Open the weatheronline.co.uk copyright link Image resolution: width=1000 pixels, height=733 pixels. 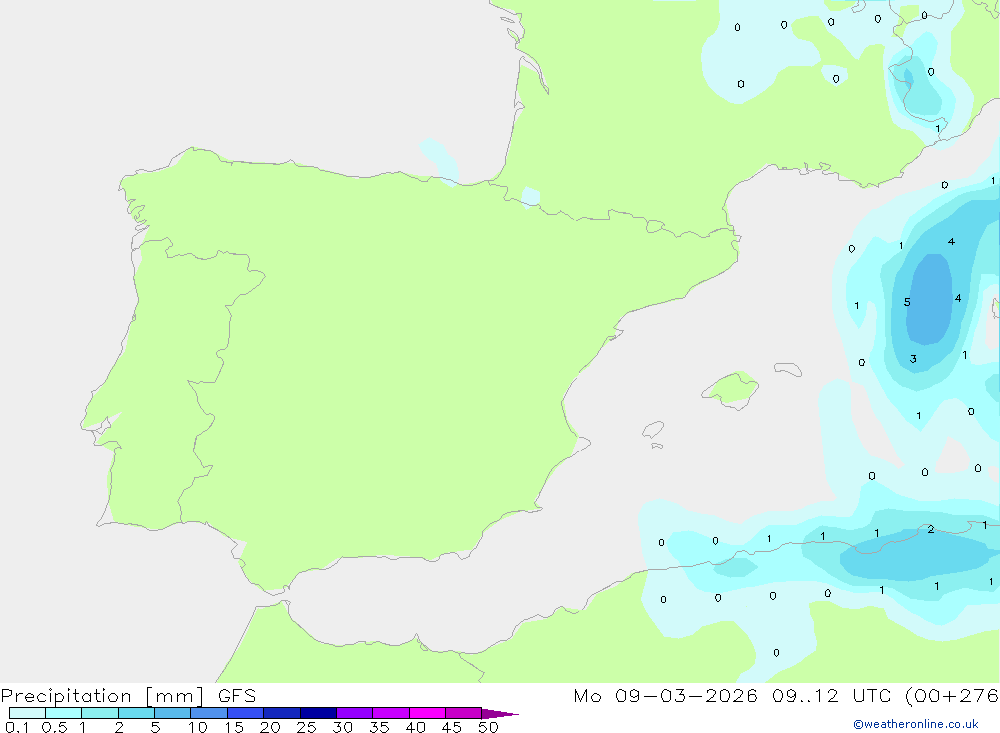(916, 724)
